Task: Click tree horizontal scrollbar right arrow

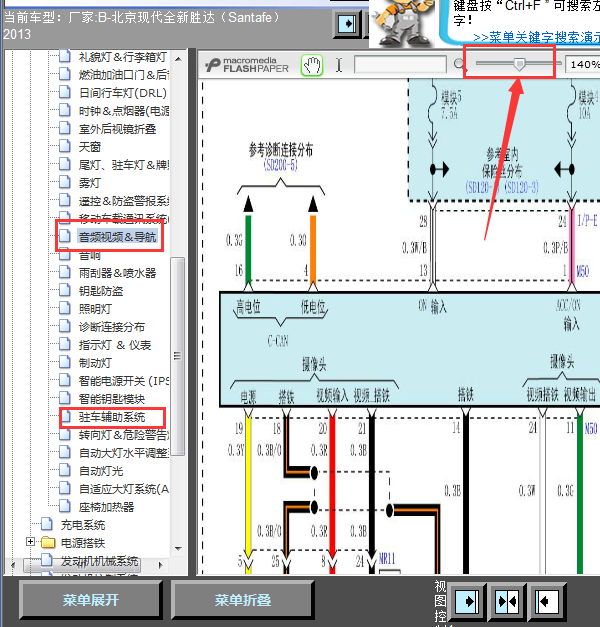Action: [161, 565]
